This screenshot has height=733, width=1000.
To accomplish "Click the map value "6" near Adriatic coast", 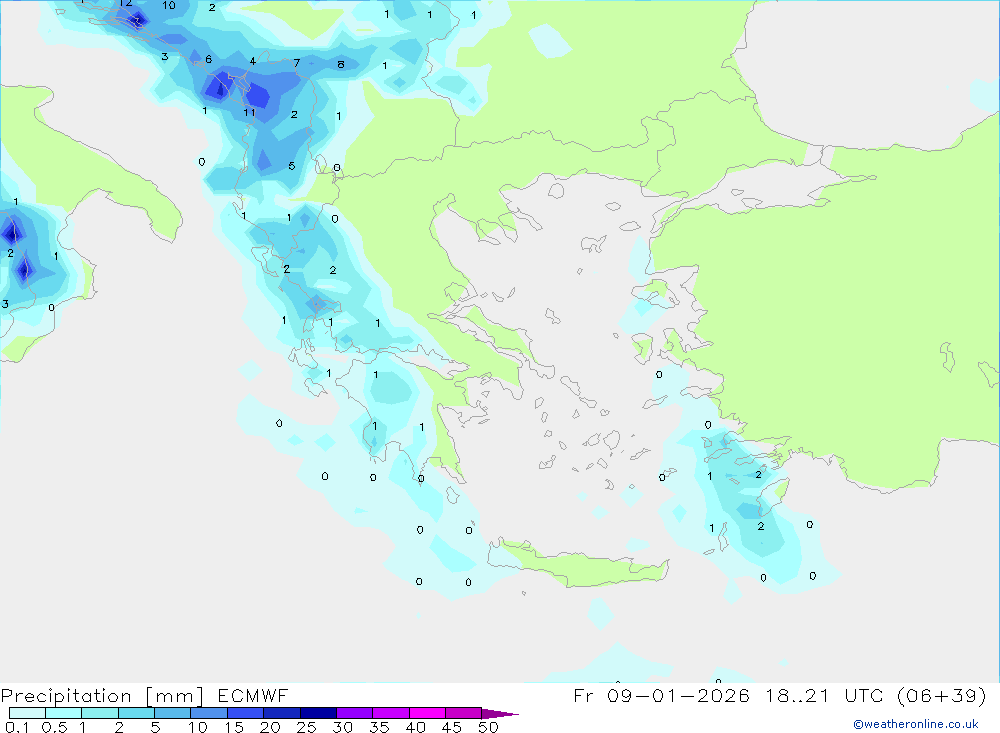I will pos(209,59).
